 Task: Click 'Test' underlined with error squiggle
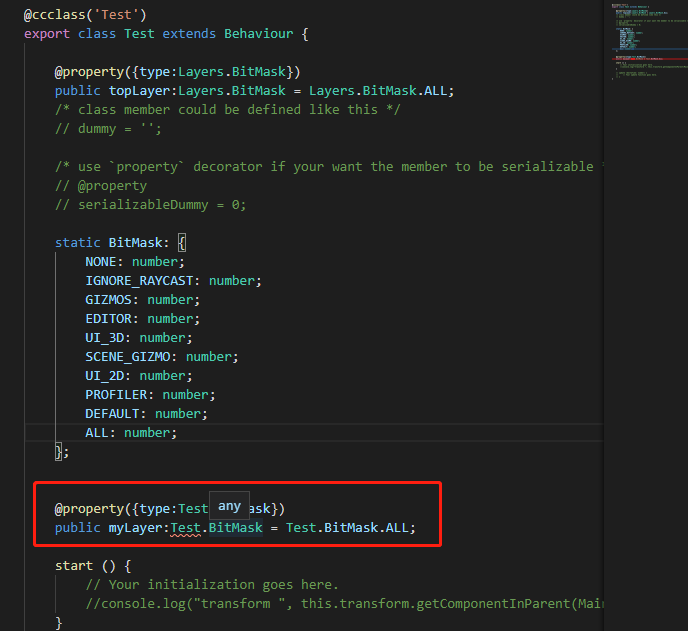pos(185,528)
